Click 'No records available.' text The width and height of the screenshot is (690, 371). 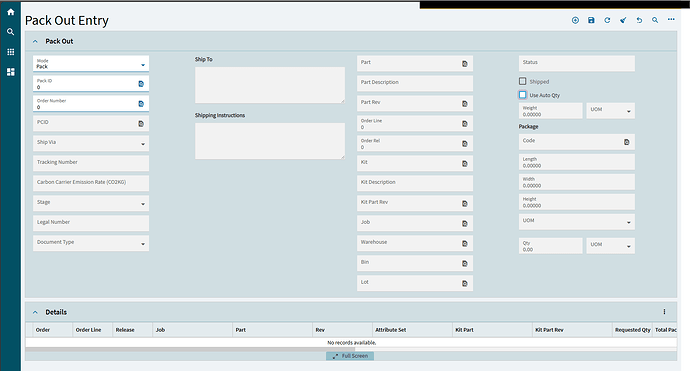coord(352,342)
